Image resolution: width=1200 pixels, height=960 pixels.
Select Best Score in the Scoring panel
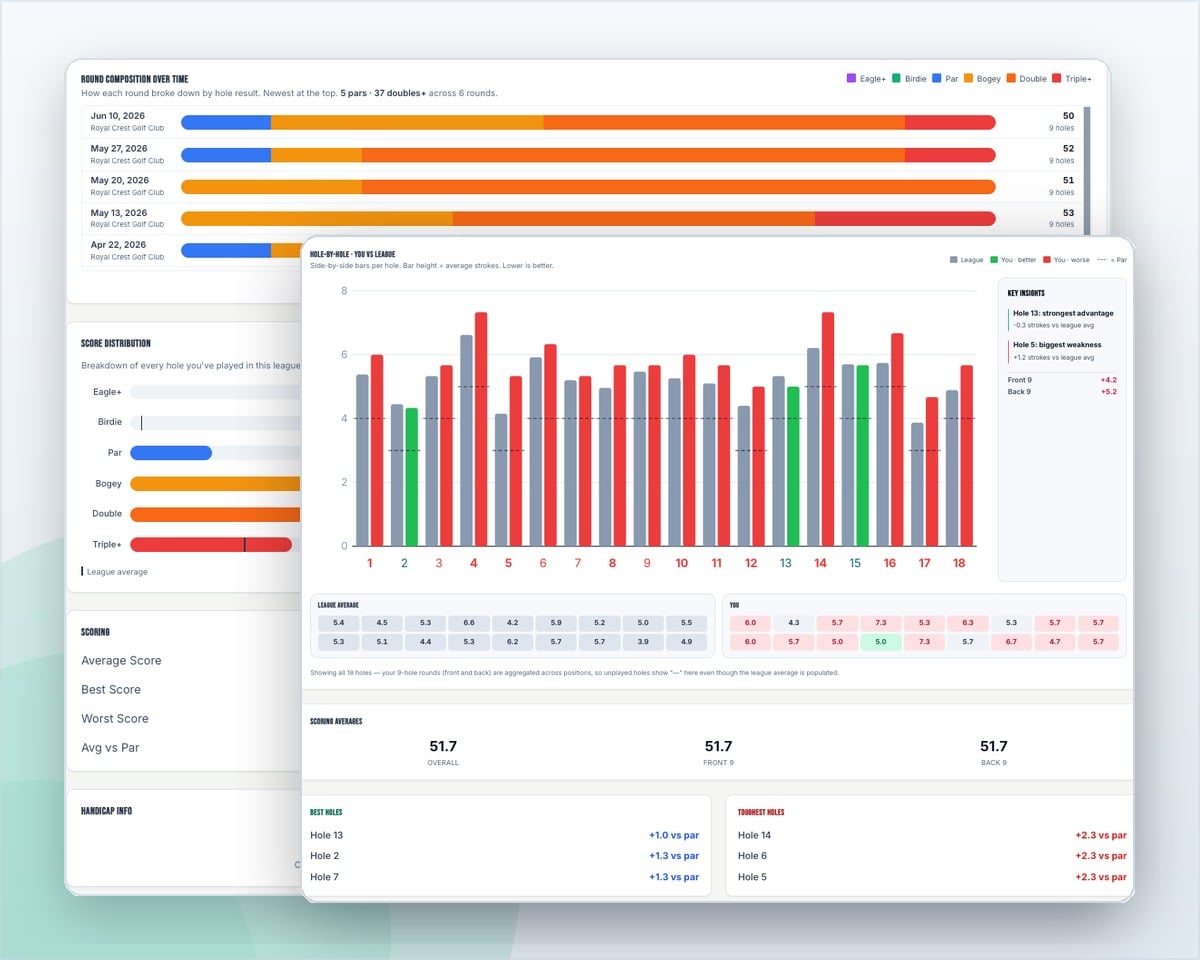coord(111,689)
